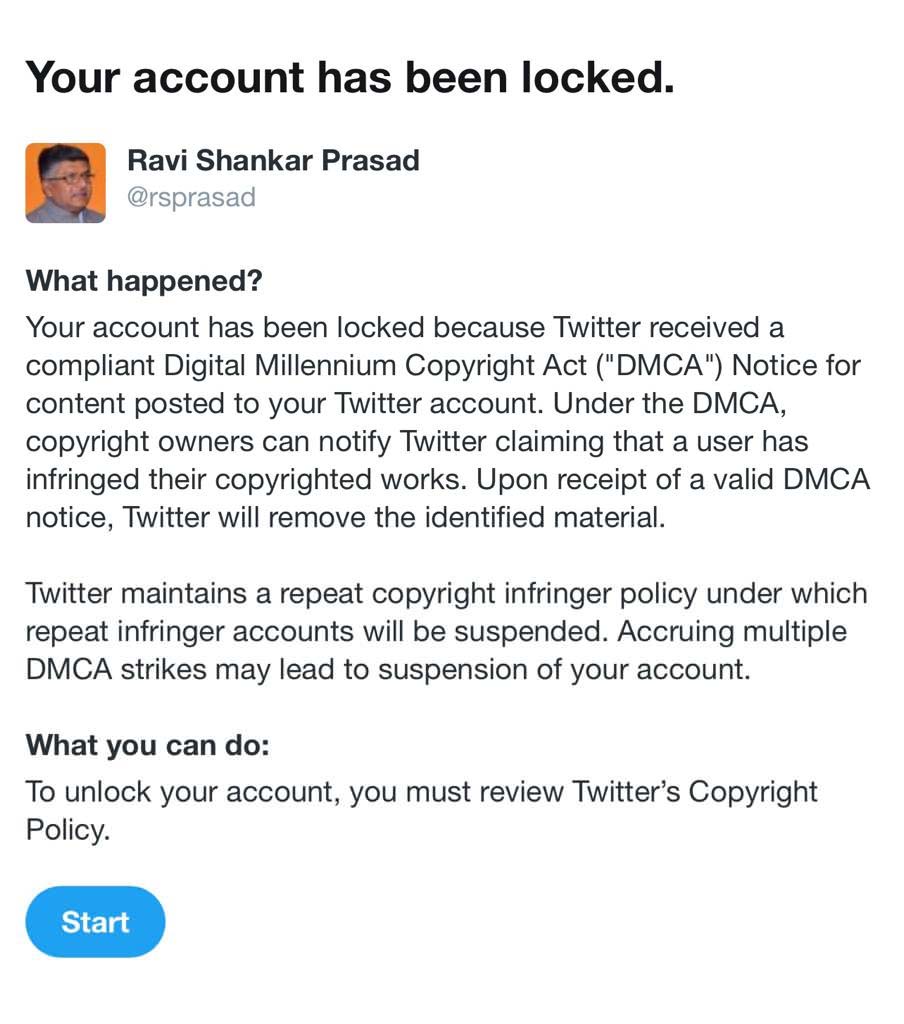Image resolution: width=904 pixels, height=1024 pixels.
Task: Select the @rsprasad handle
Action: click(191, 197)
